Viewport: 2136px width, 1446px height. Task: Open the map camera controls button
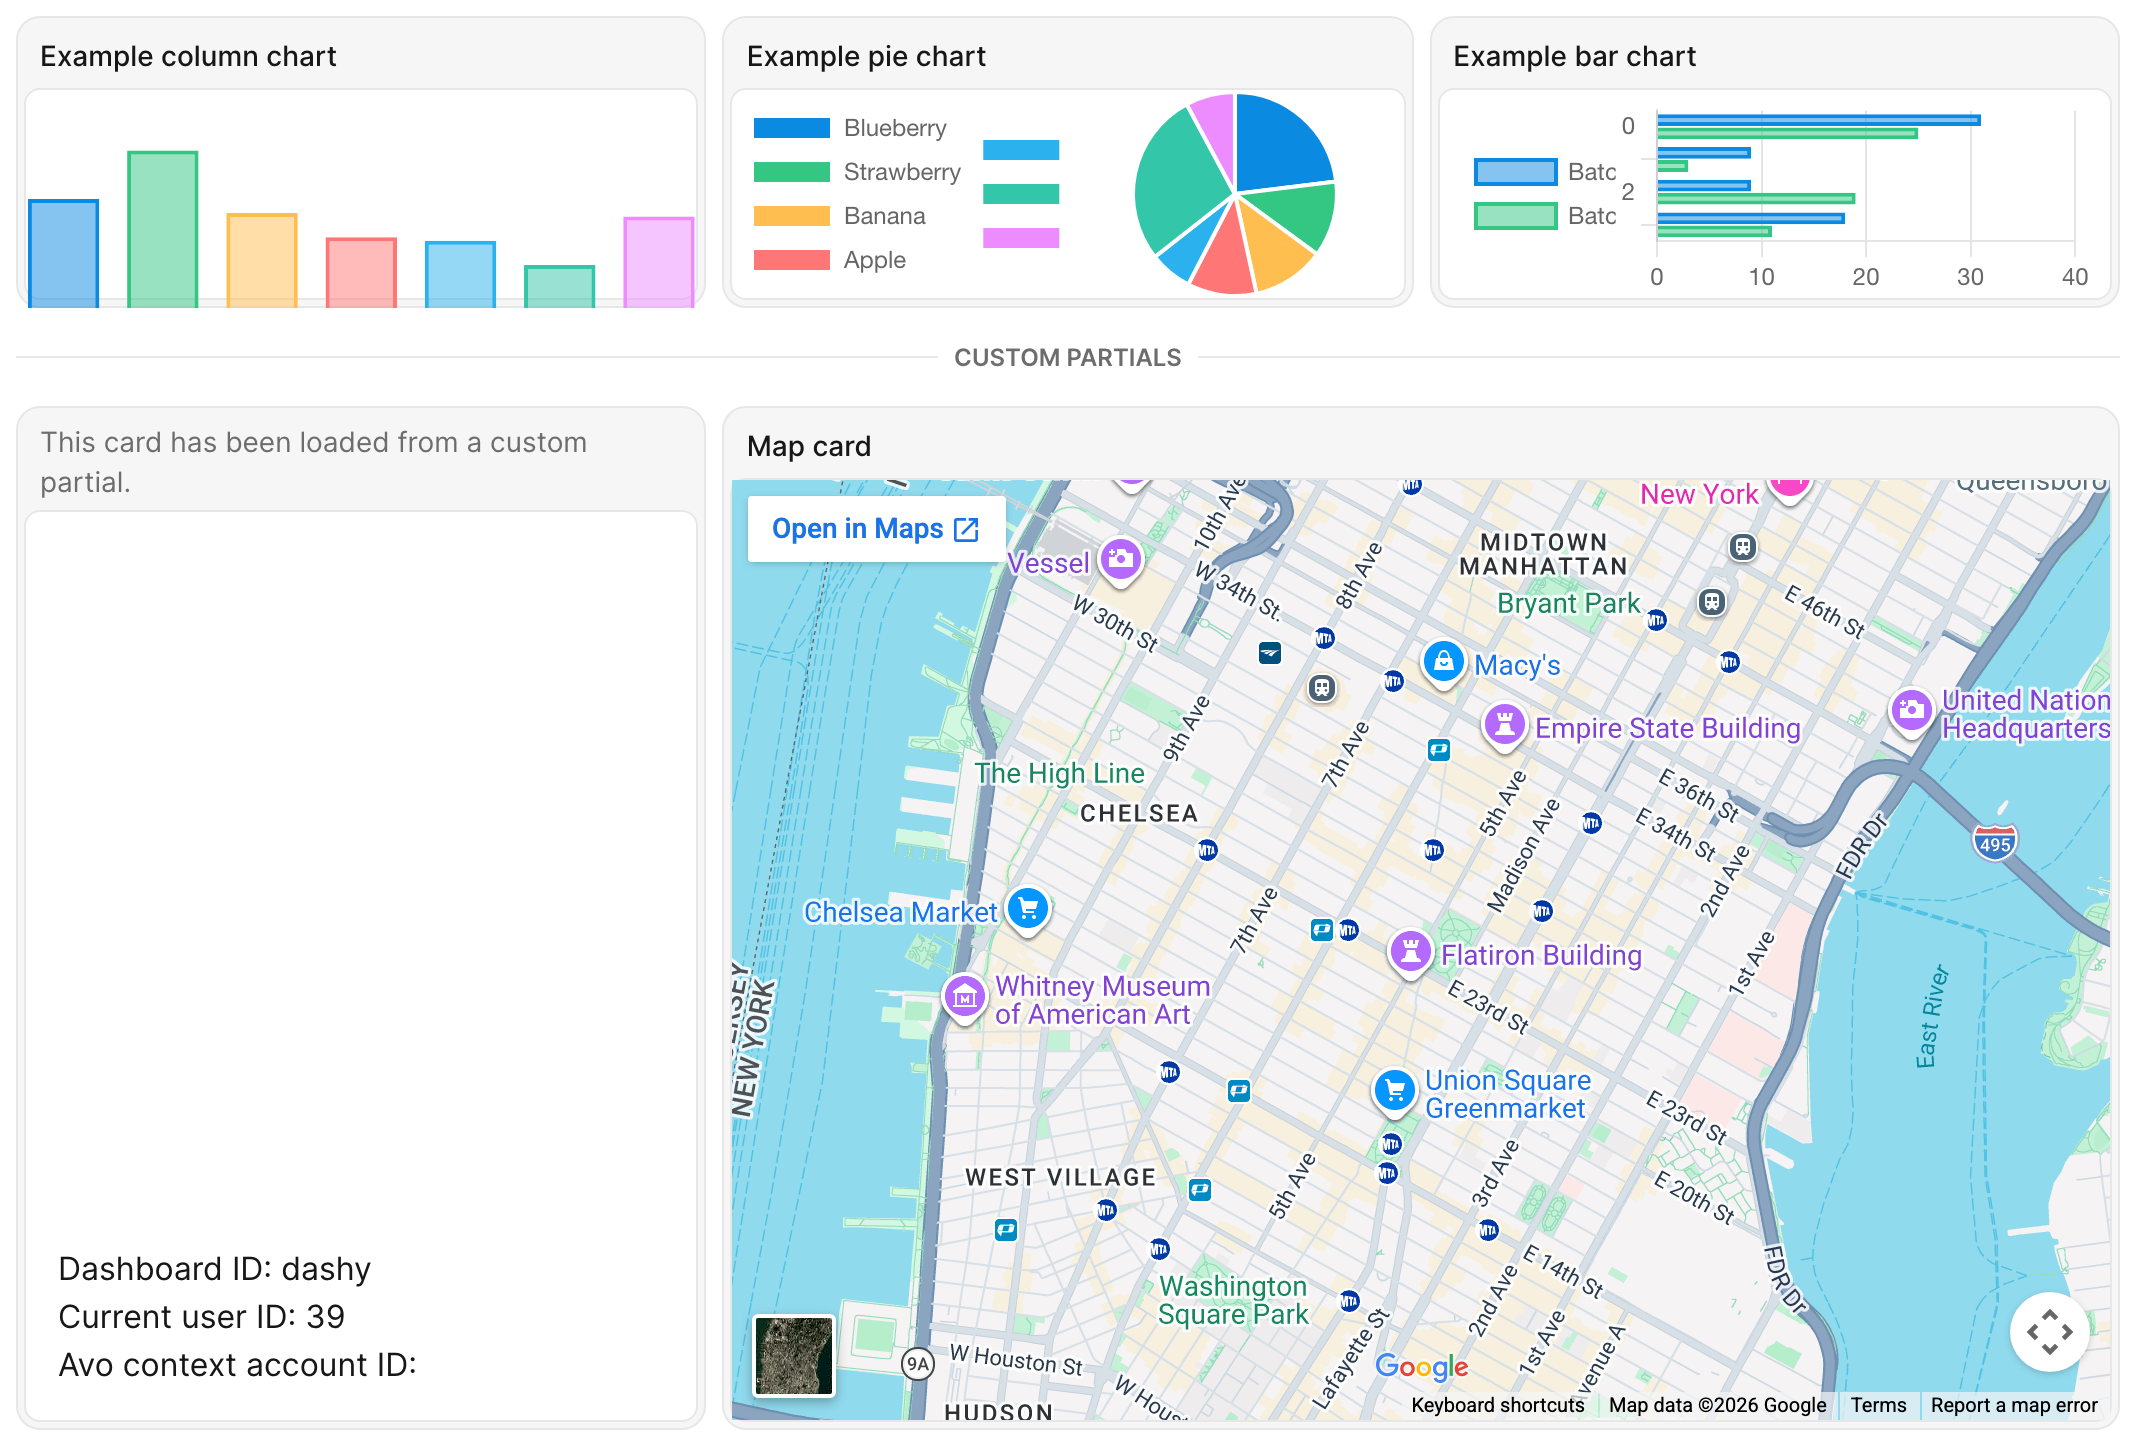tap(2050, 1332)
